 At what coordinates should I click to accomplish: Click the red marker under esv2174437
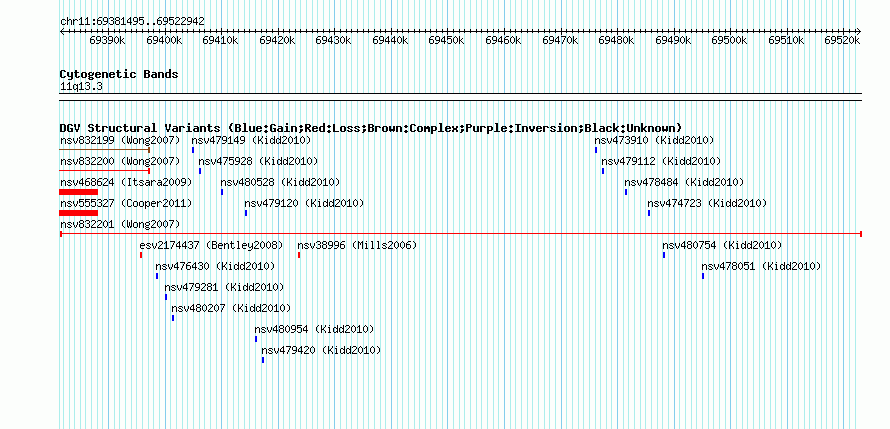pyautogui.click(x=141, y=255)
